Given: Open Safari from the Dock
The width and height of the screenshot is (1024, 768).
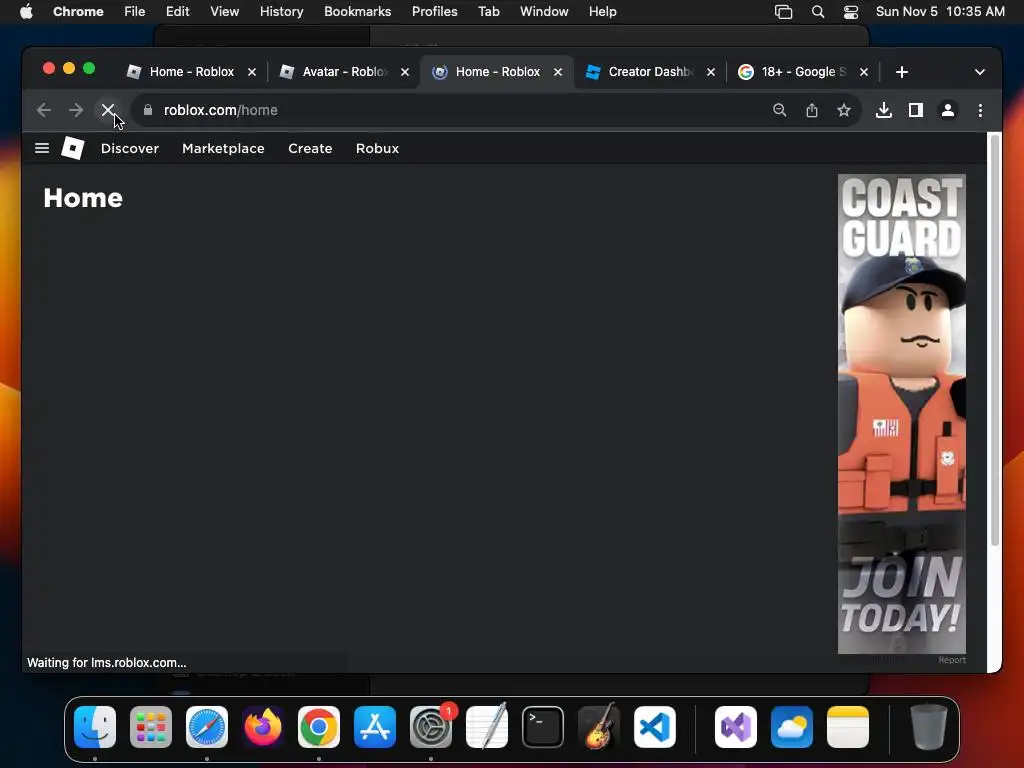Looking at the screenshot, I should [207, 727].
